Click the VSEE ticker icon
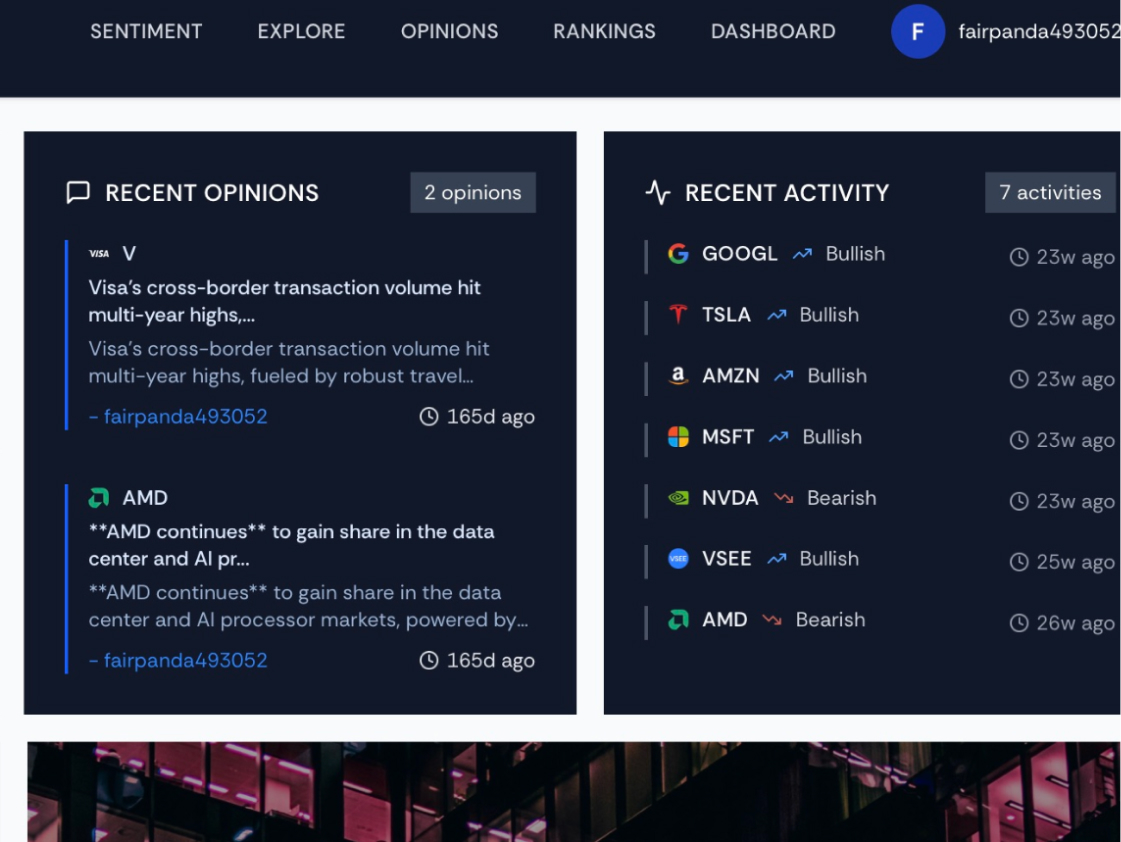 pyautogui.click(x=679, y=559)
